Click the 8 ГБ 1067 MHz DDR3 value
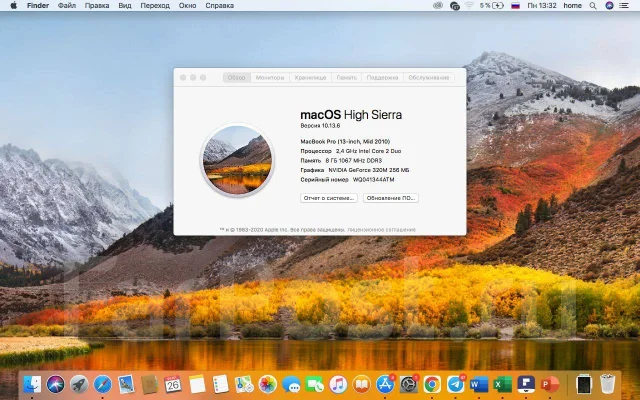 353,160
